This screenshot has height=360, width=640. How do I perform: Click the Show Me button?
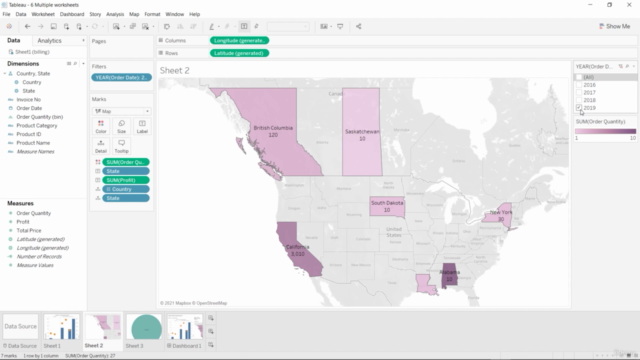tap(614, 27)
